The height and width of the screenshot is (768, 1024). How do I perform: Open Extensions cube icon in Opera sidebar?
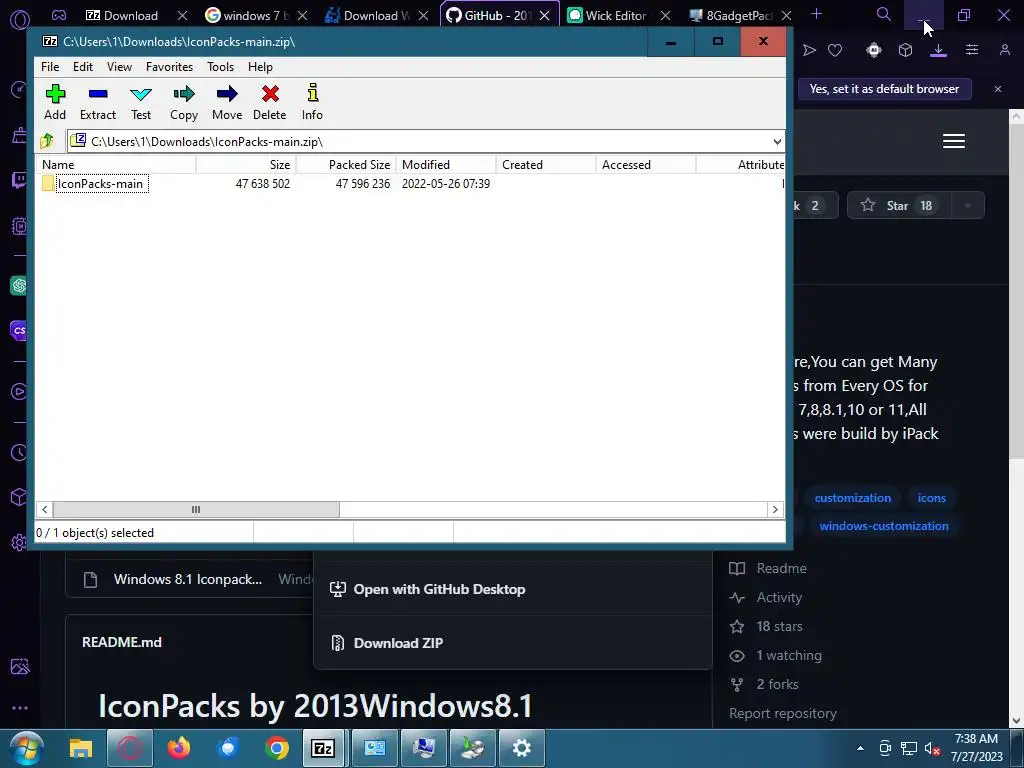coord(20,497)
